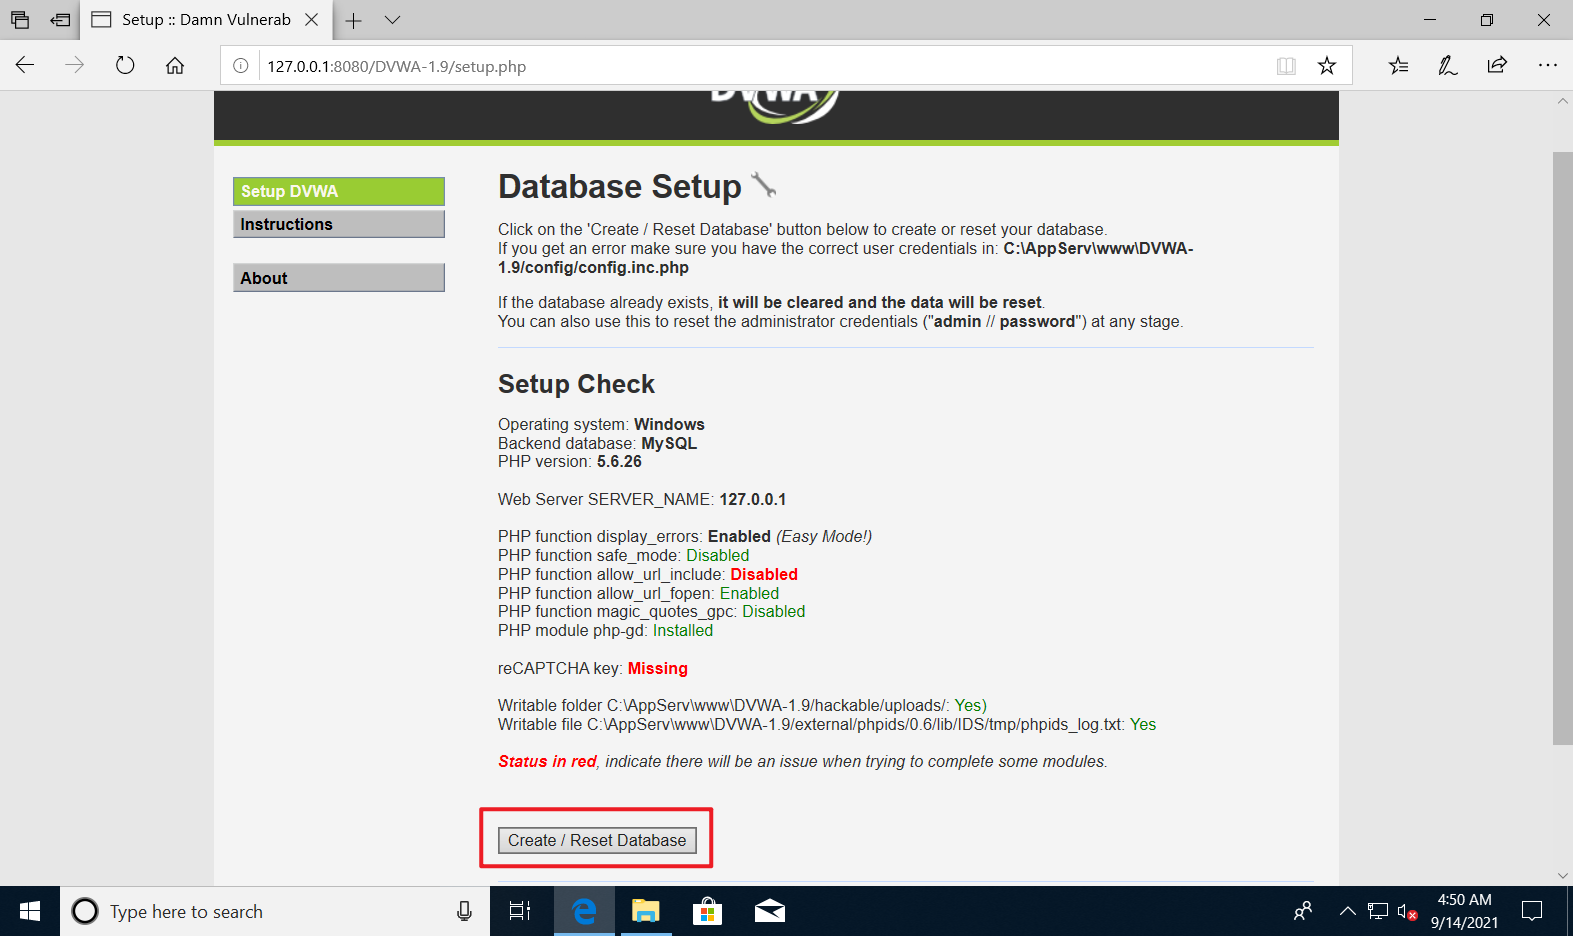Click the red 'Missing' reCAPTCHA status
The height and width of the screenshot is (936, 1573).
pos(657,668)
